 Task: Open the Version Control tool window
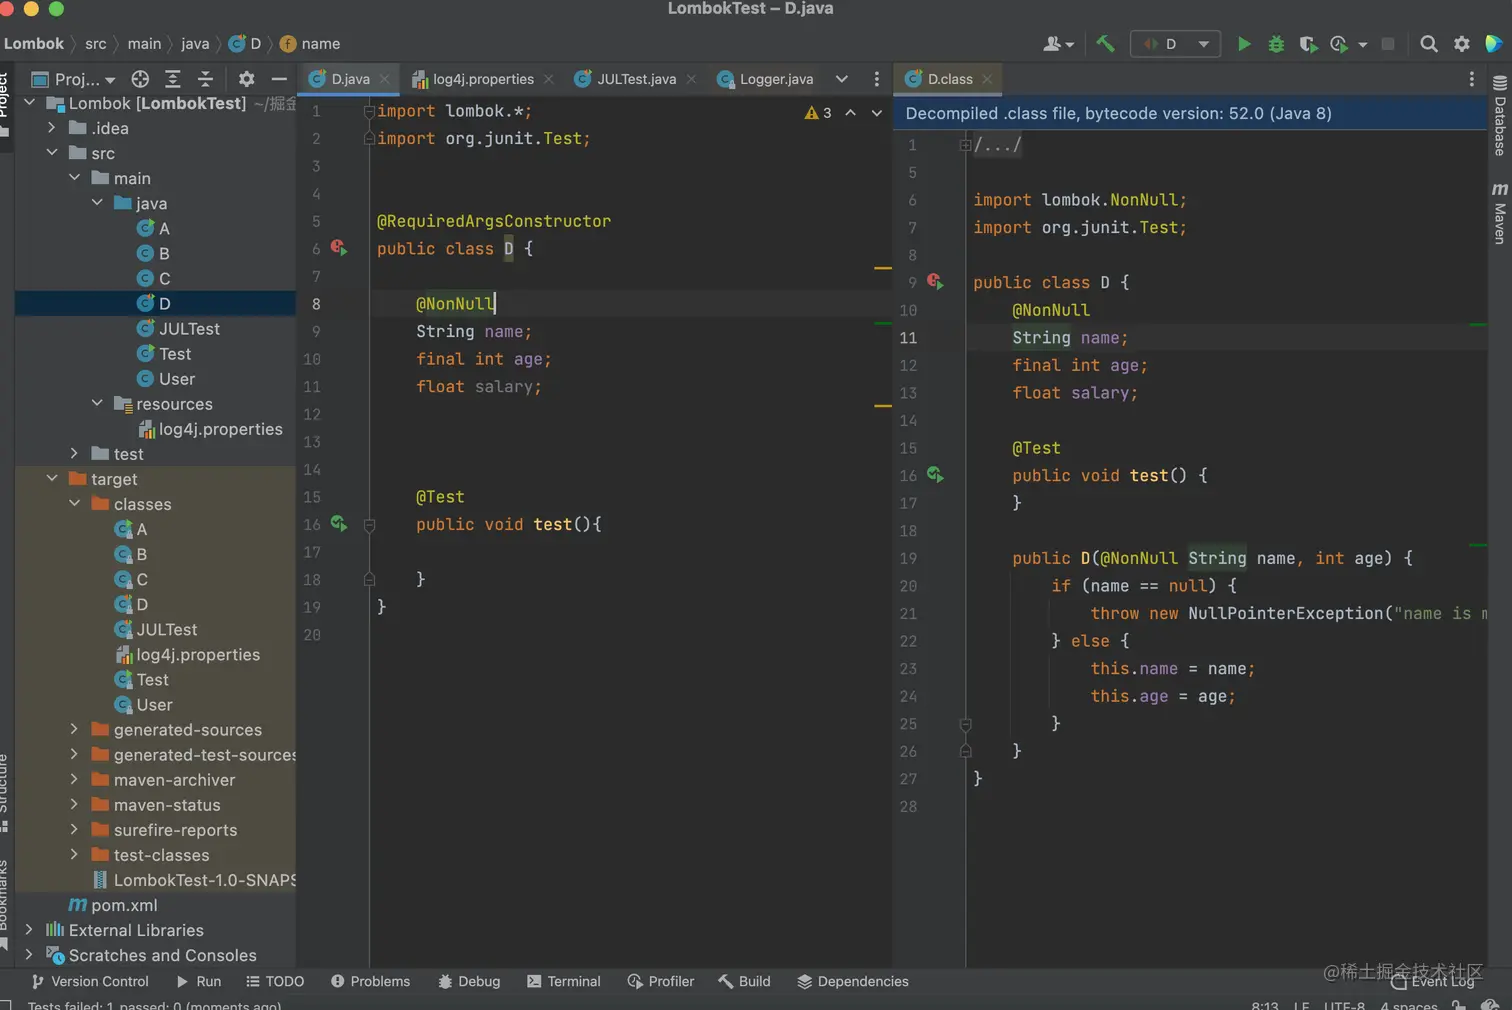tap(90, 981)
